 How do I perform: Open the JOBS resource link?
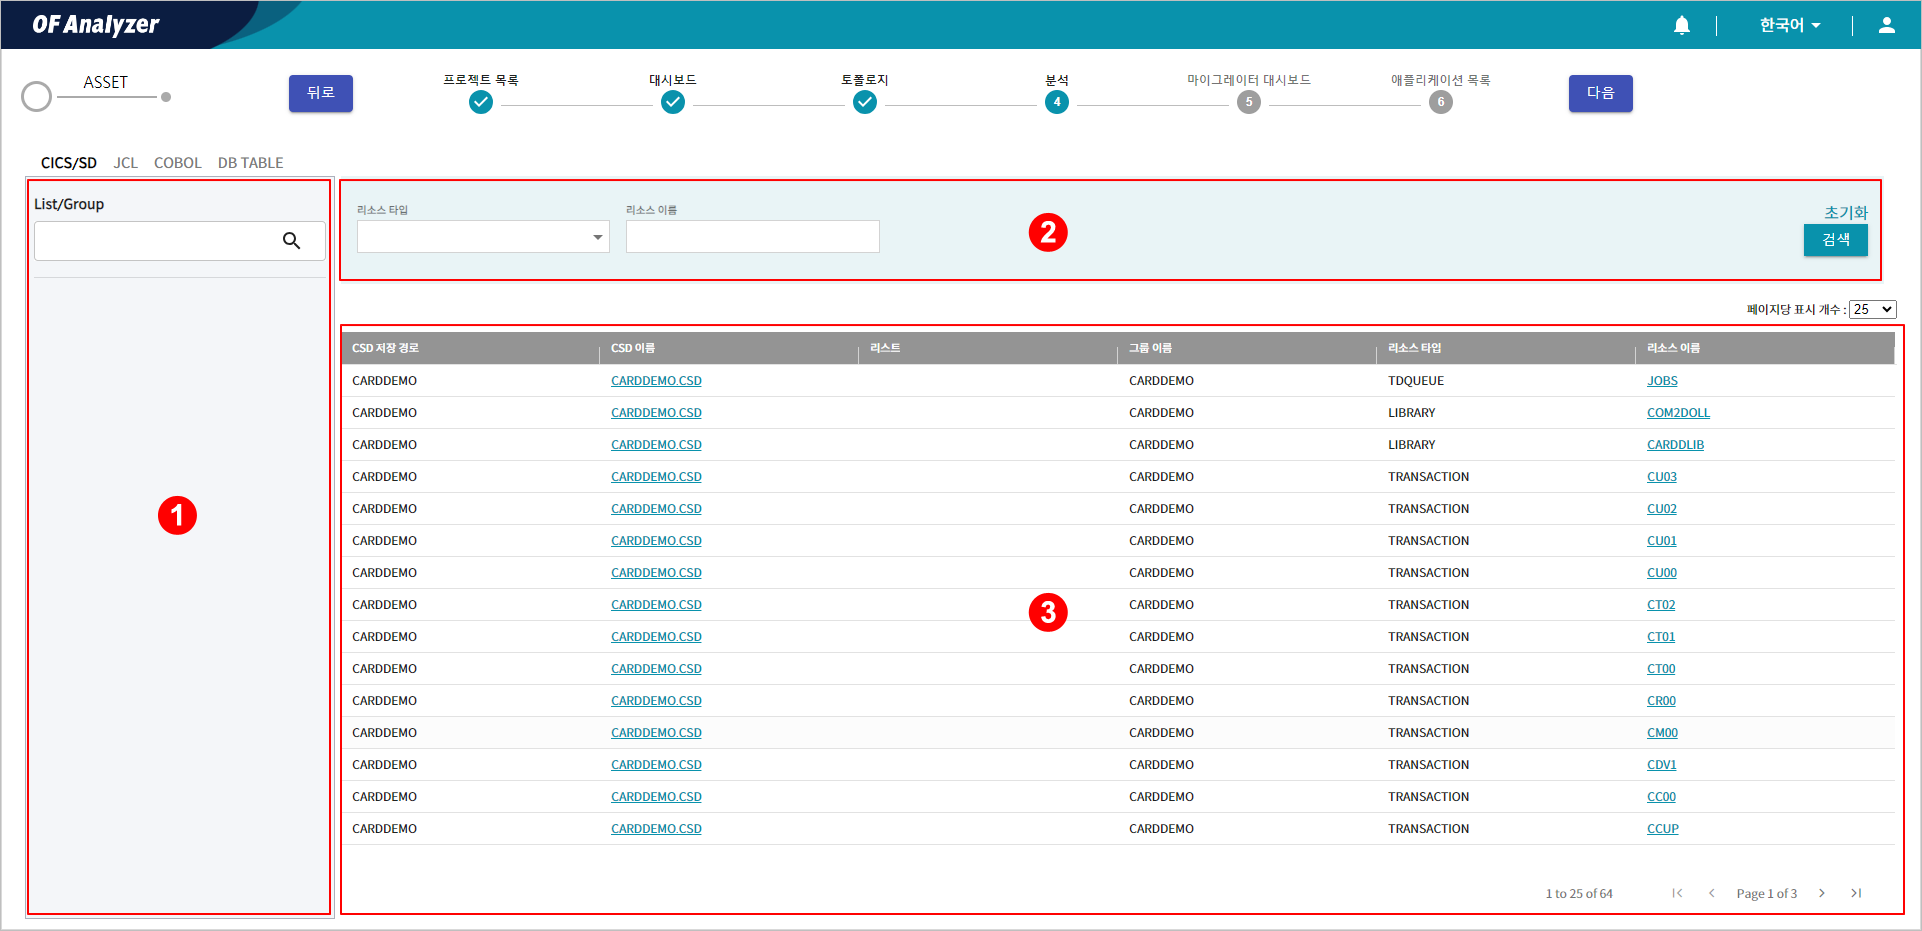(x=1662, y=381)
